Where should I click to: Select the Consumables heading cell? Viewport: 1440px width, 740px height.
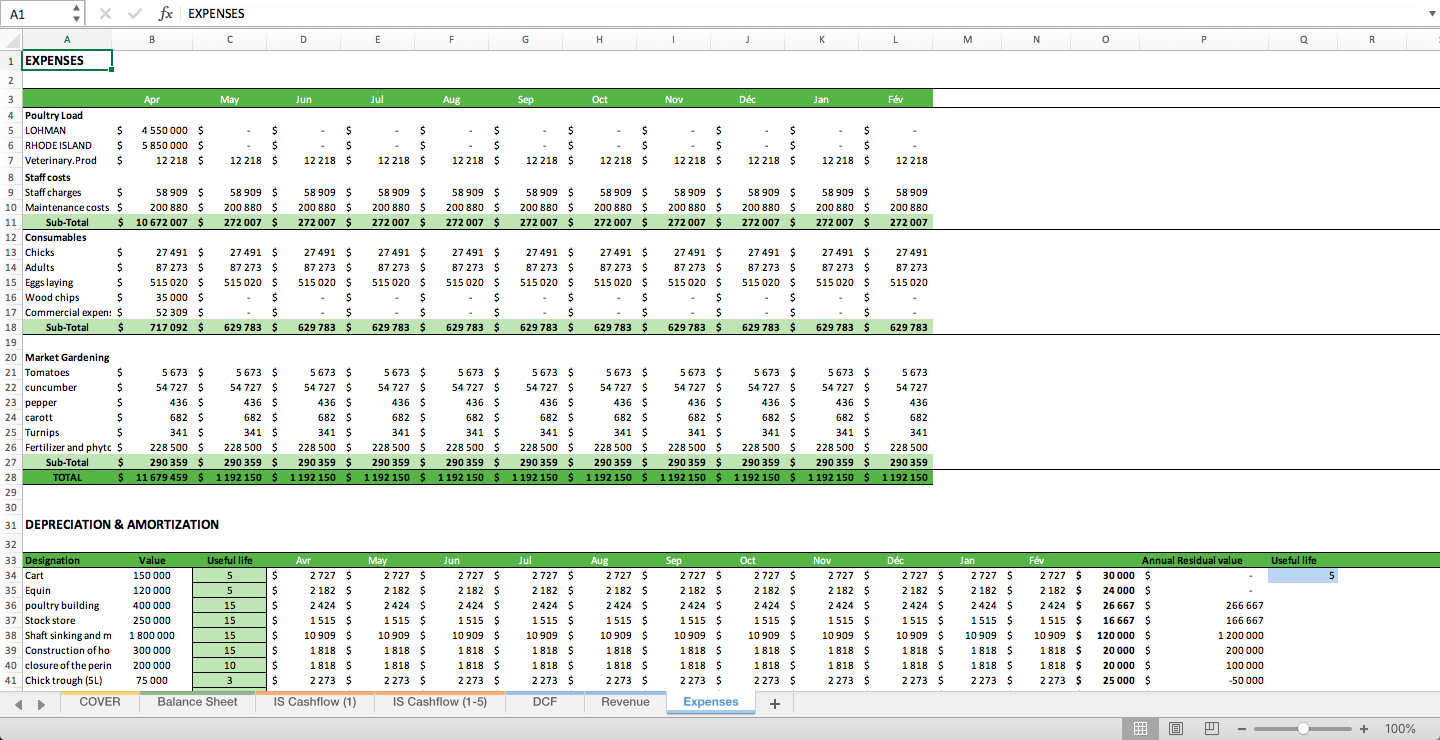tap(67, 237)
